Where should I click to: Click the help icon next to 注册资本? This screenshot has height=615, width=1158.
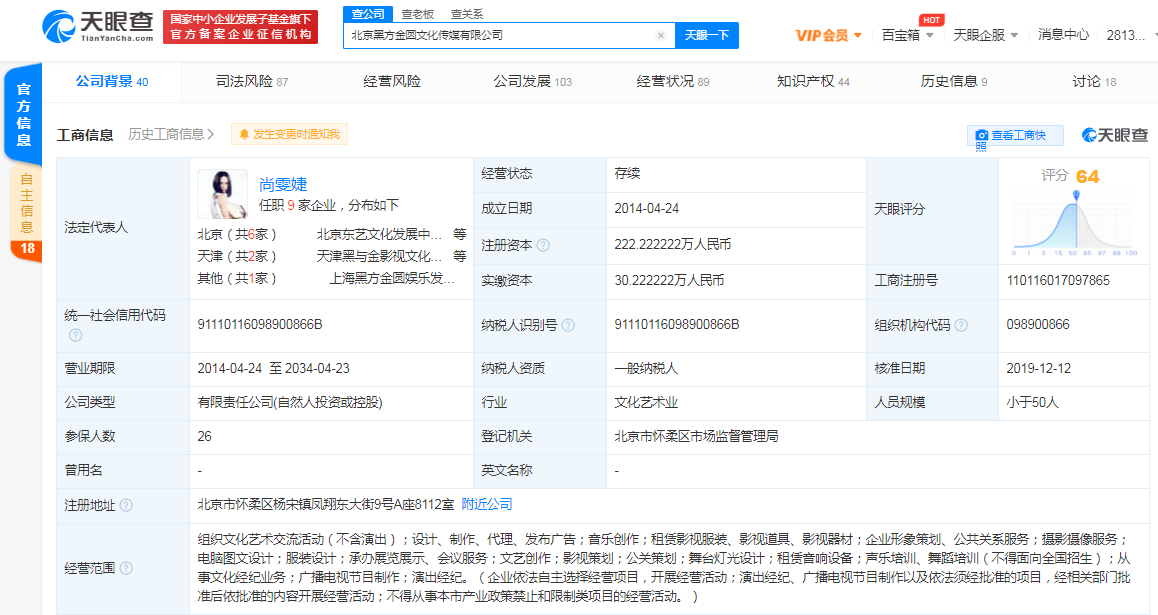(x=544, y=245)
